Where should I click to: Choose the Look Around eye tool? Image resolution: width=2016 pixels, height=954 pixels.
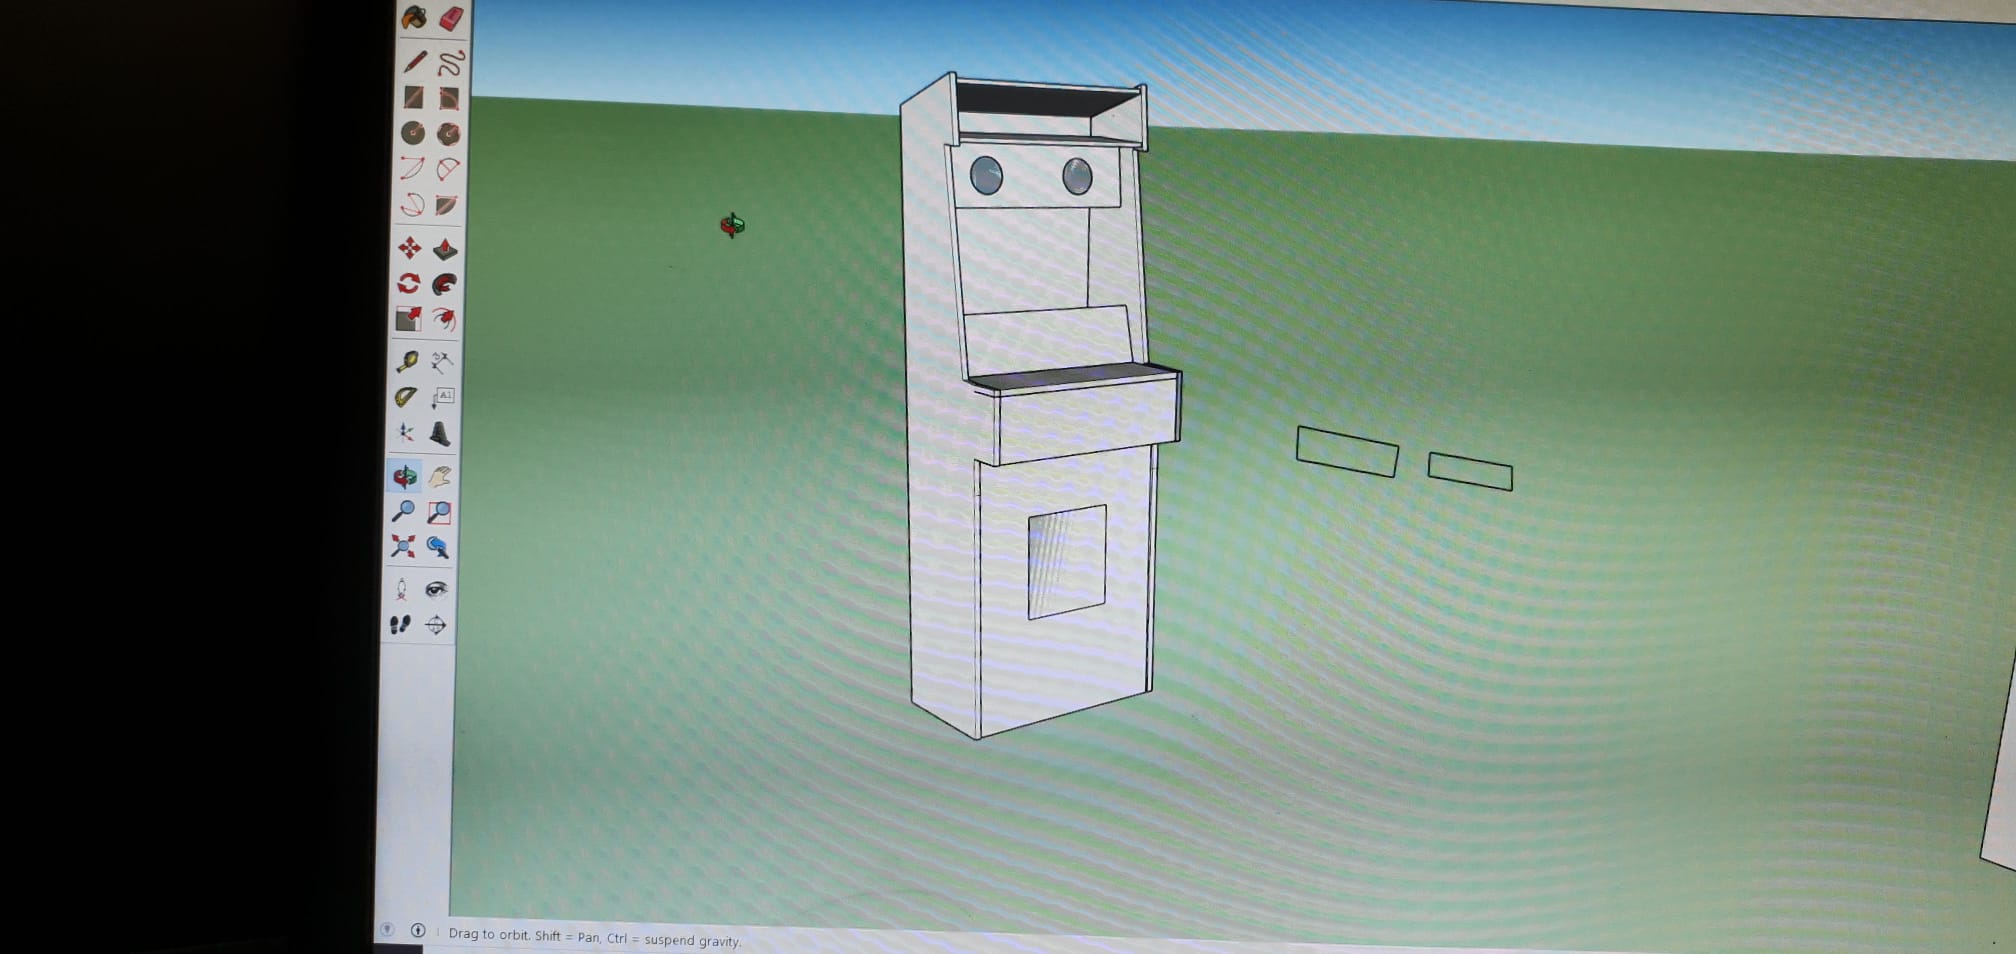(x=436, y=589)
